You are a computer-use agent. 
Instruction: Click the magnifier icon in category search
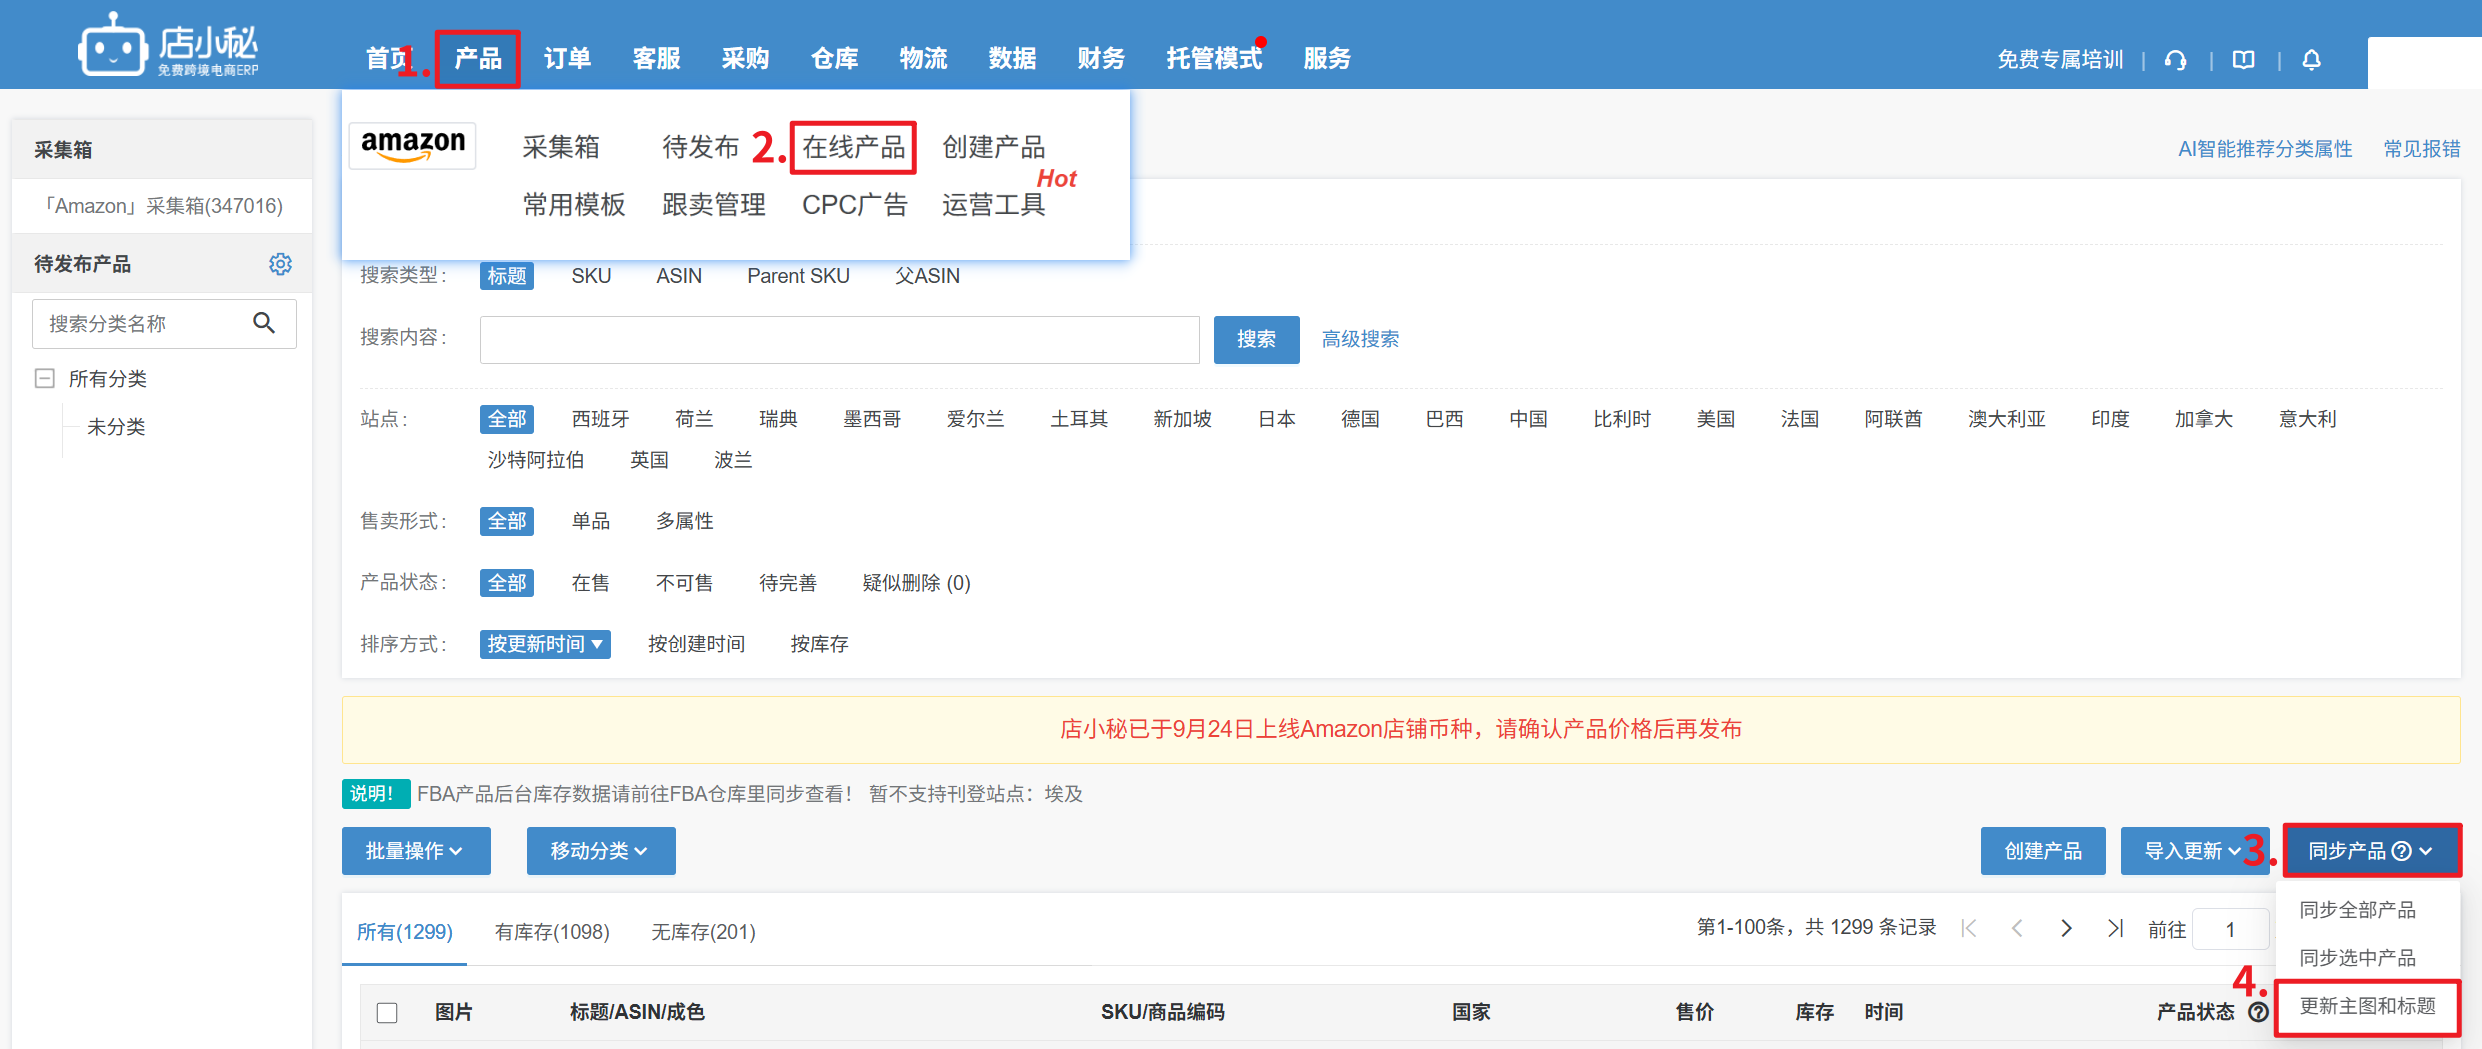coord(264,323)
